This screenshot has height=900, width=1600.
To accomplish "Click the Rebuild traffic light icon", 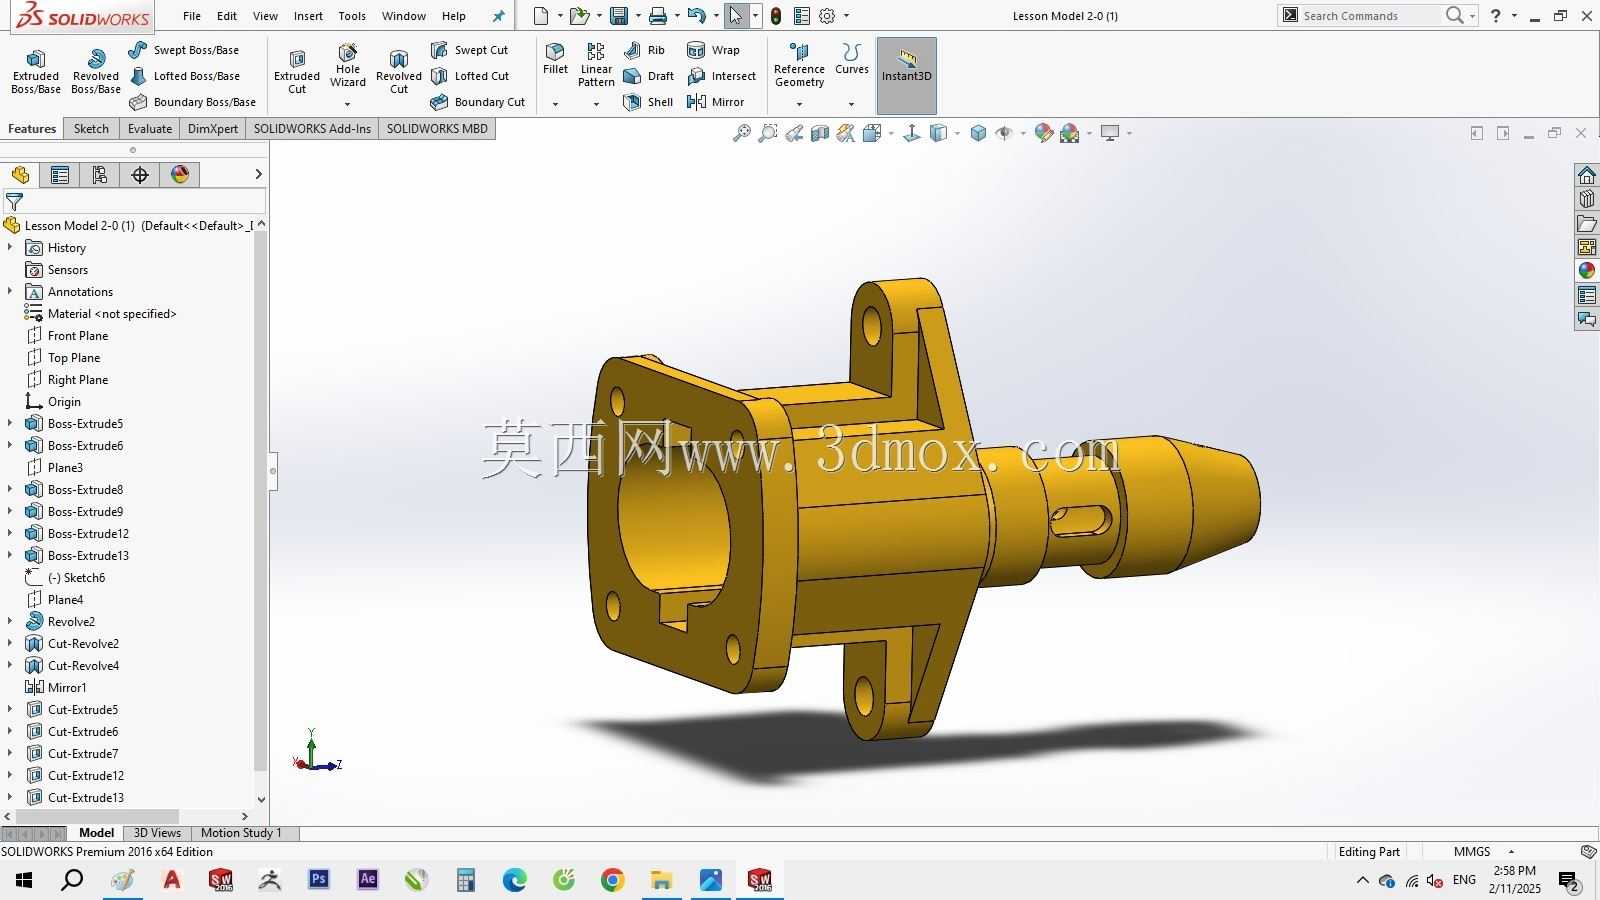I will pos(776,16).
